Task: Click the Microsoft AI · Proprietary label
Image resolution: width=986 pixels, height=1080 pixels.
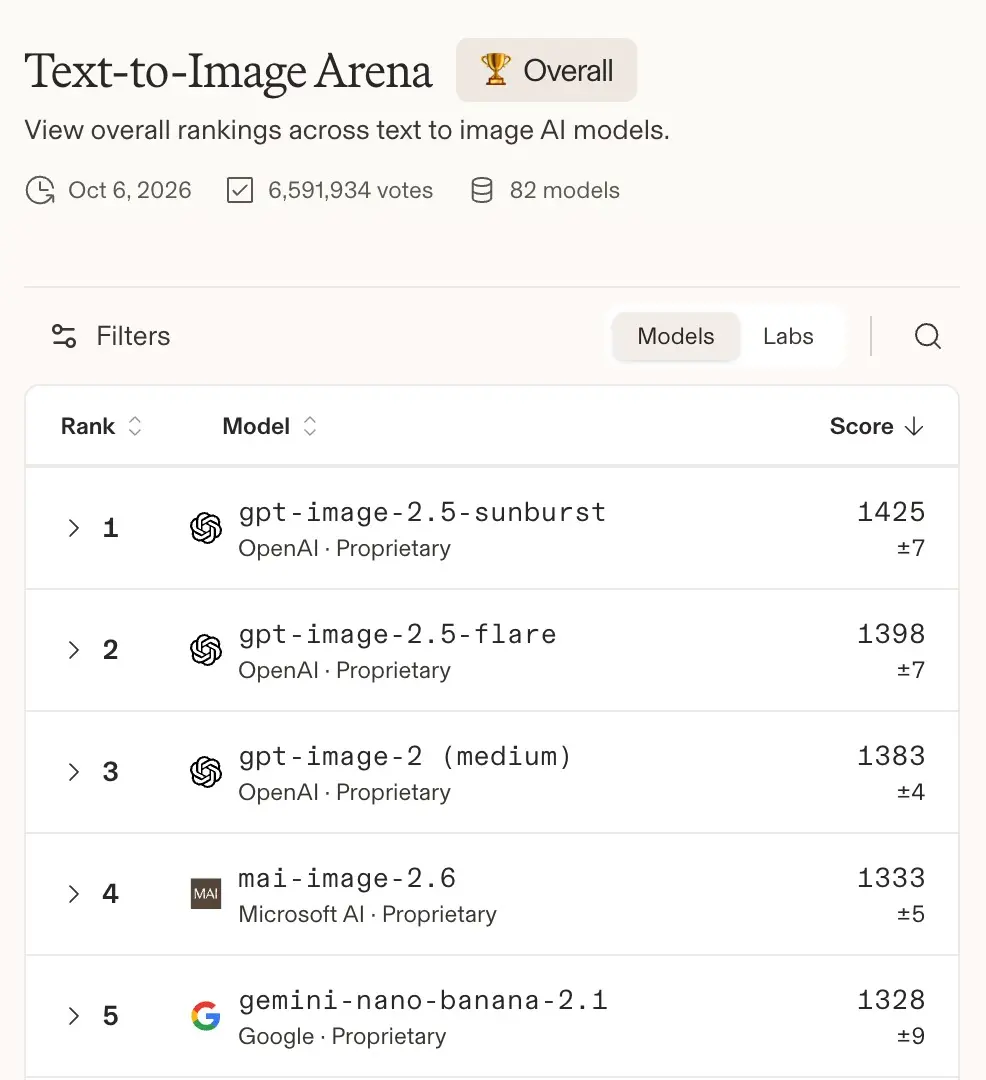Action: pos(368,915)
